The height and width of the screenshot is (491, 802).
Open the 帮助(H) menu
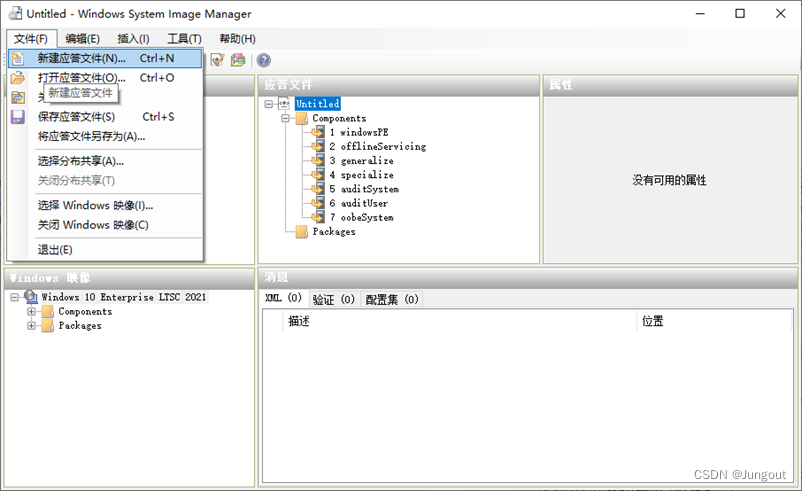[237, 39]
